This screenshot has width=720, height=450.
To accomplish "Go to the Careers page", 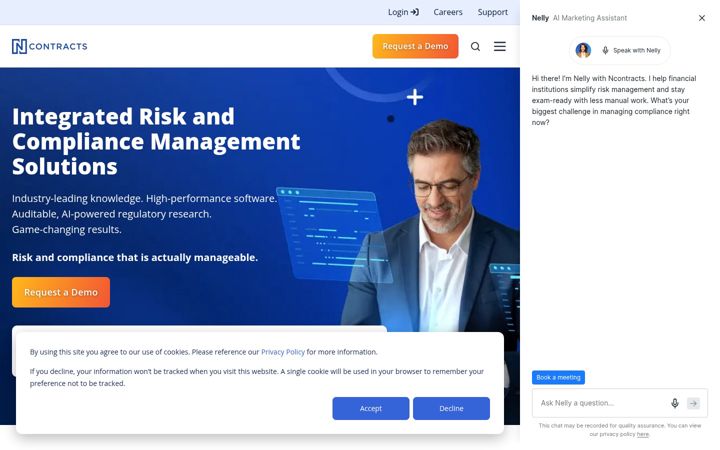I will coord(448,12).
